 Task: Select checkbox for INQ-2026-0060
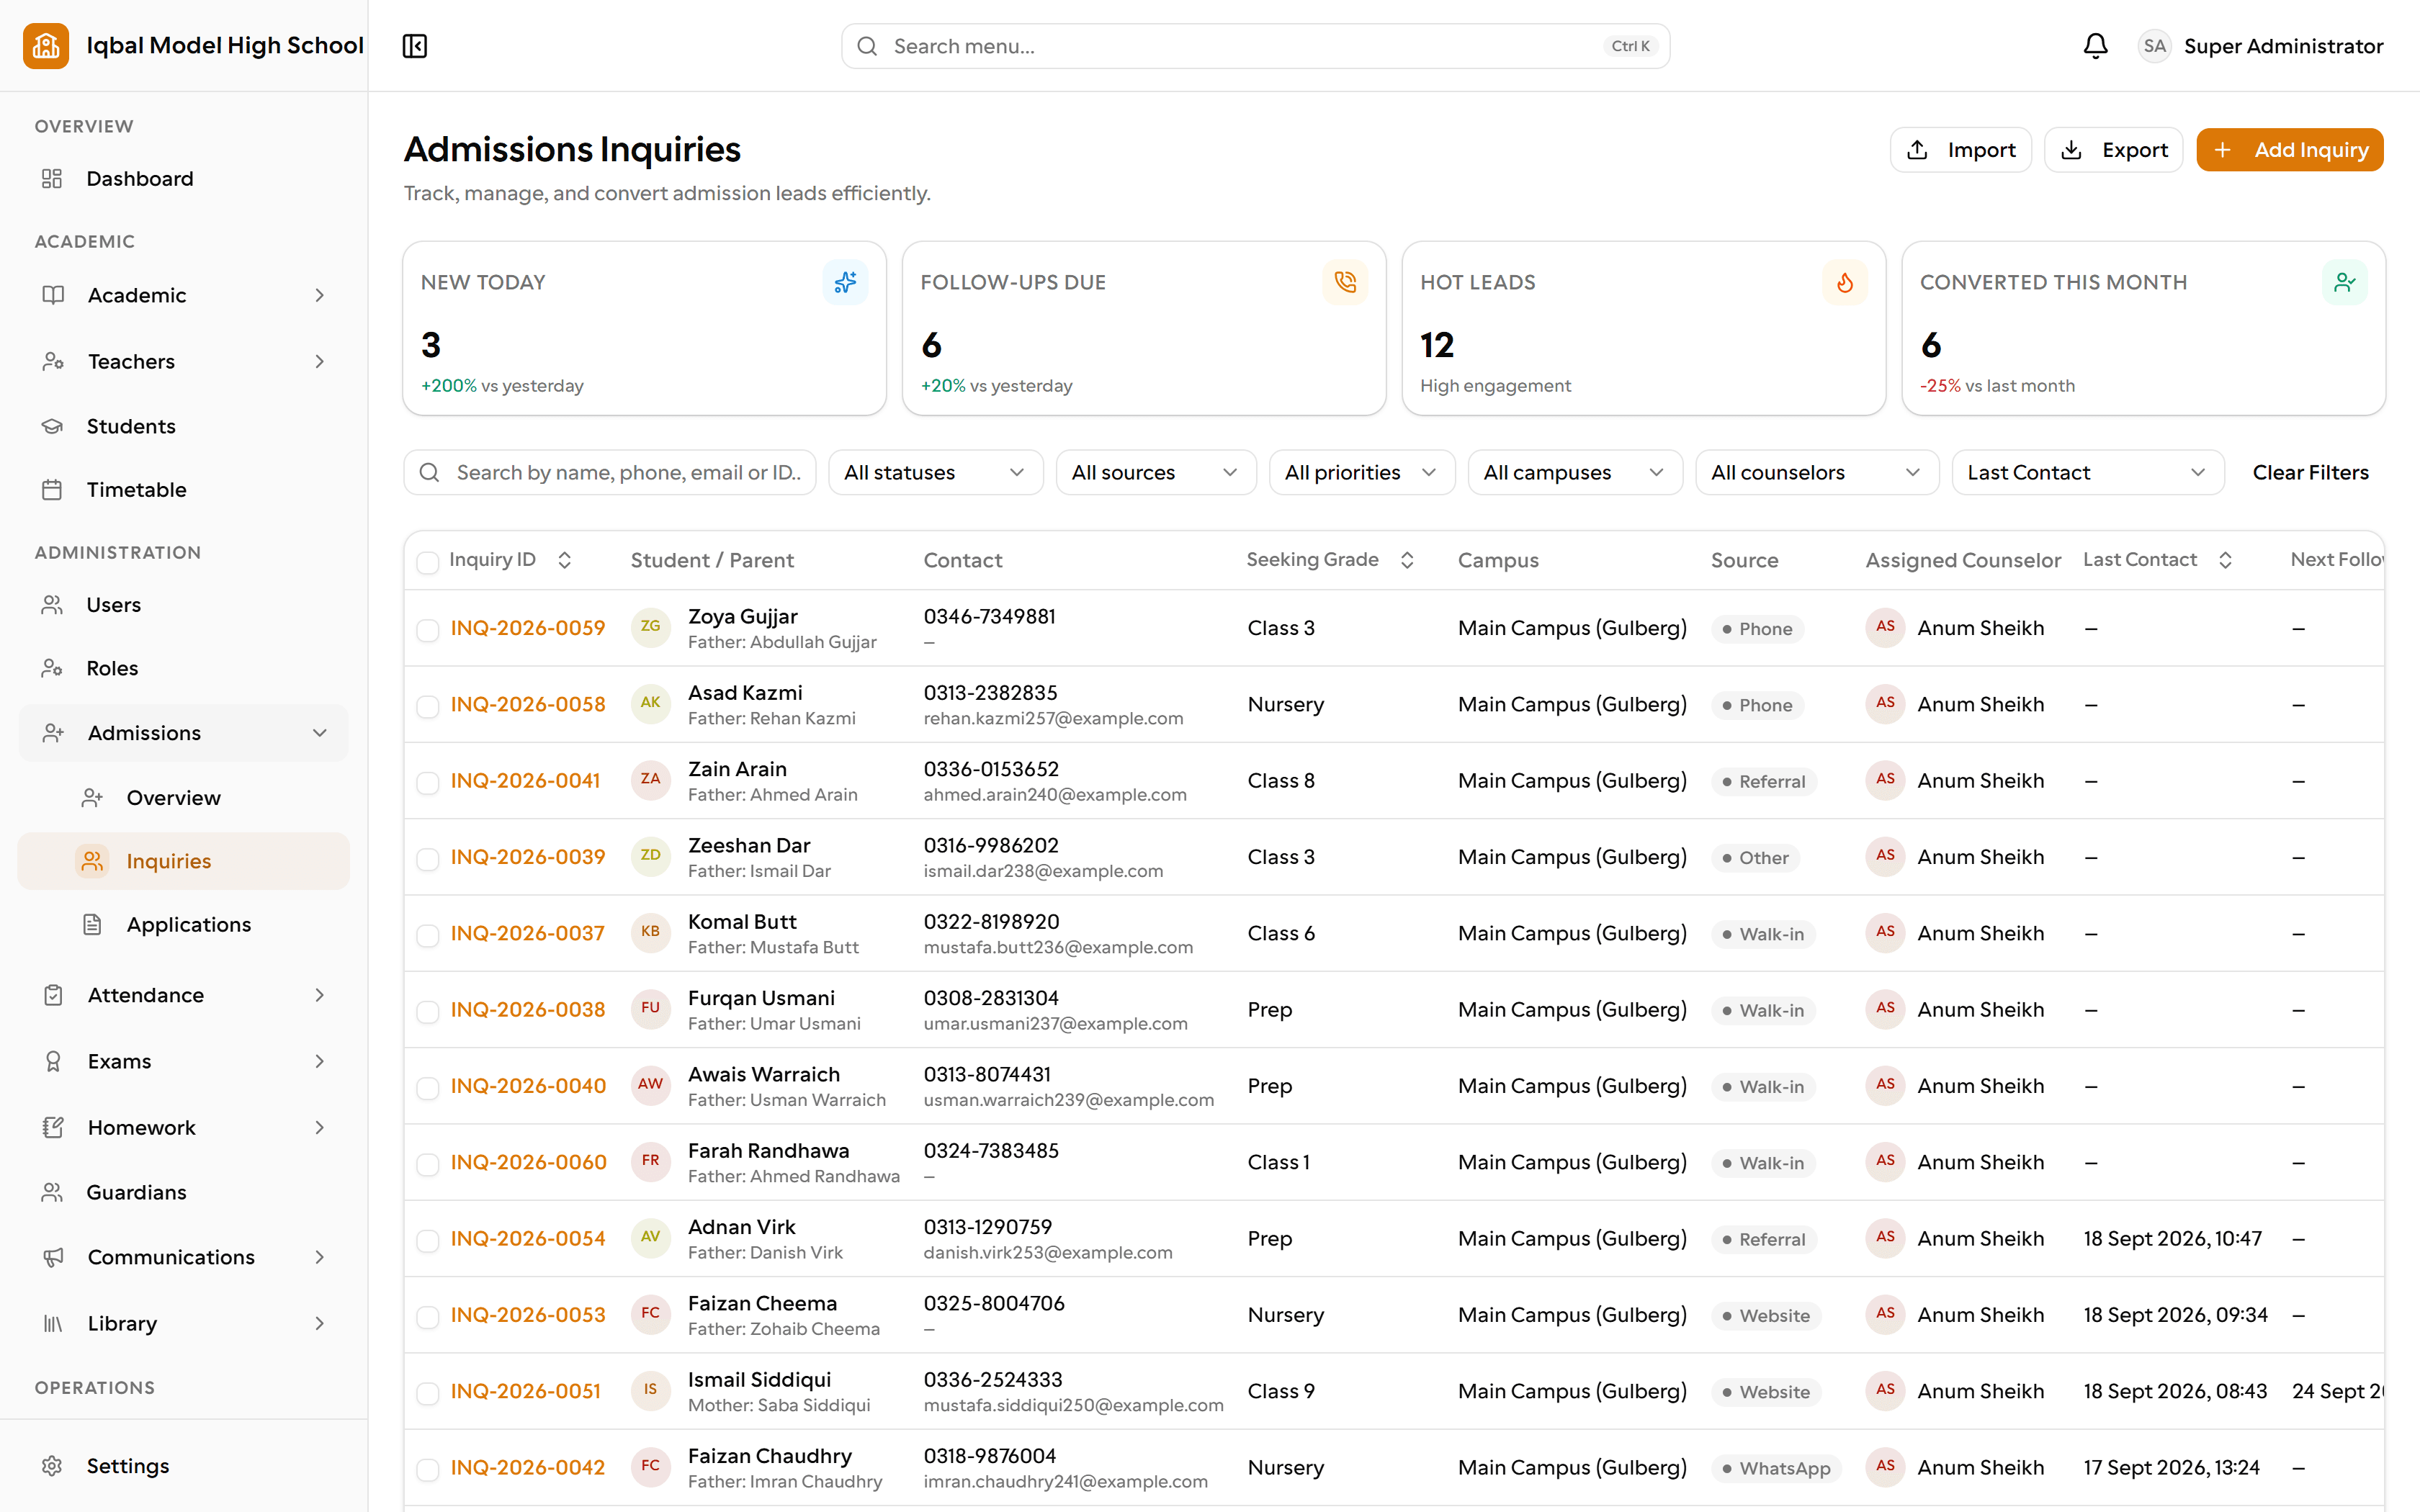pos(428,1164)
